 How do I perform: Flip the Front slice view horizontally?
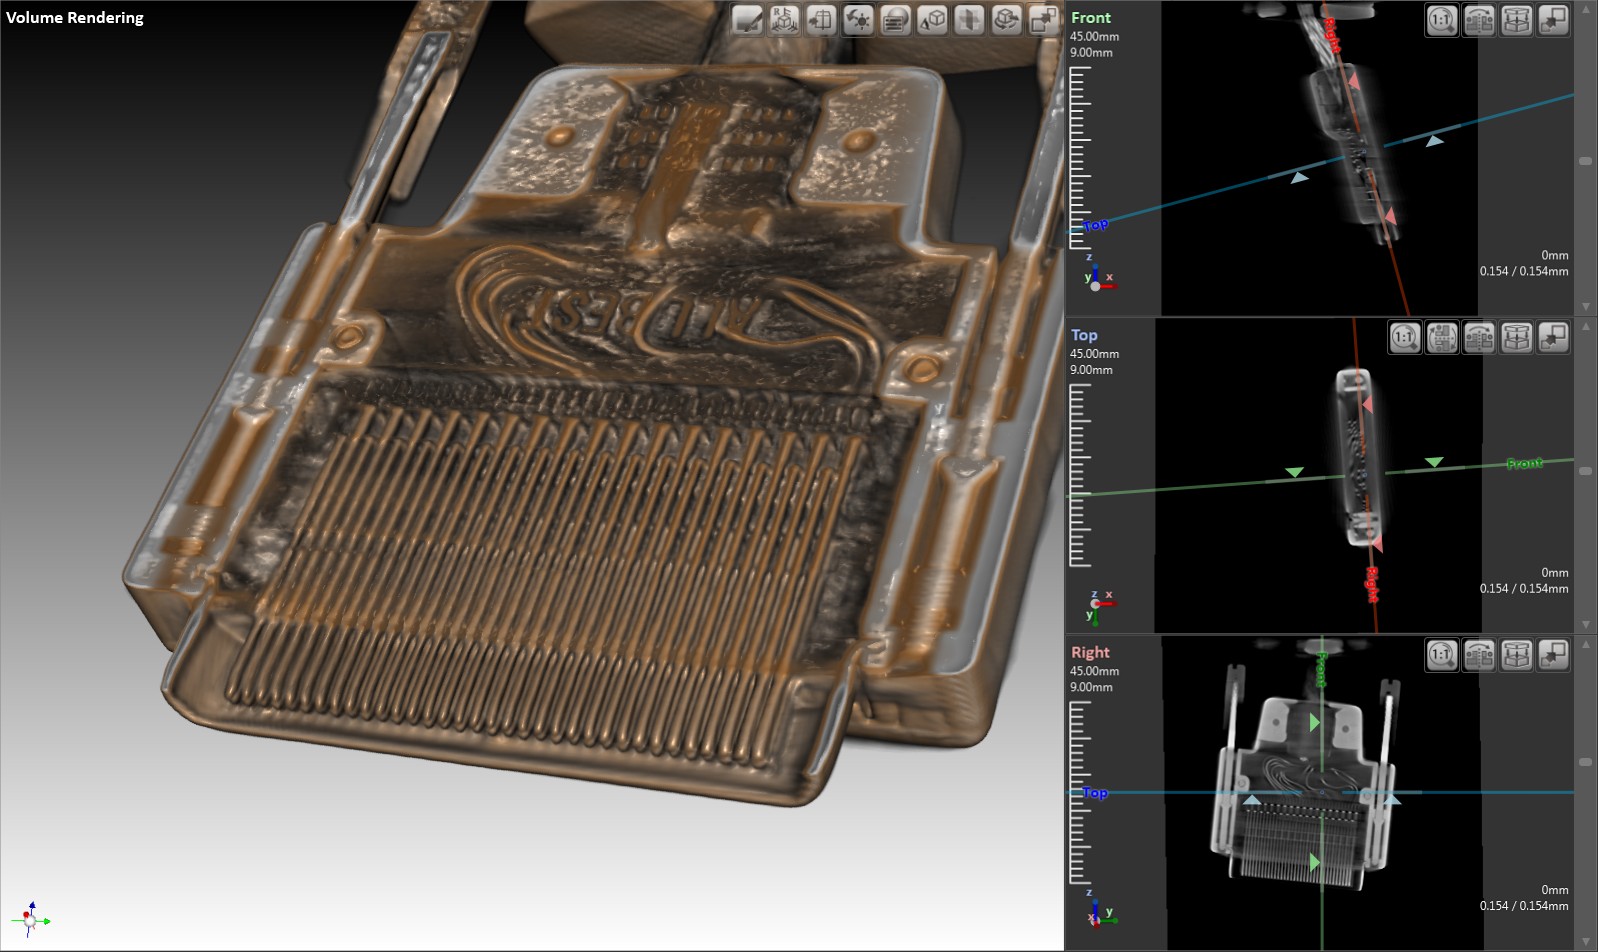[1479, 20]
